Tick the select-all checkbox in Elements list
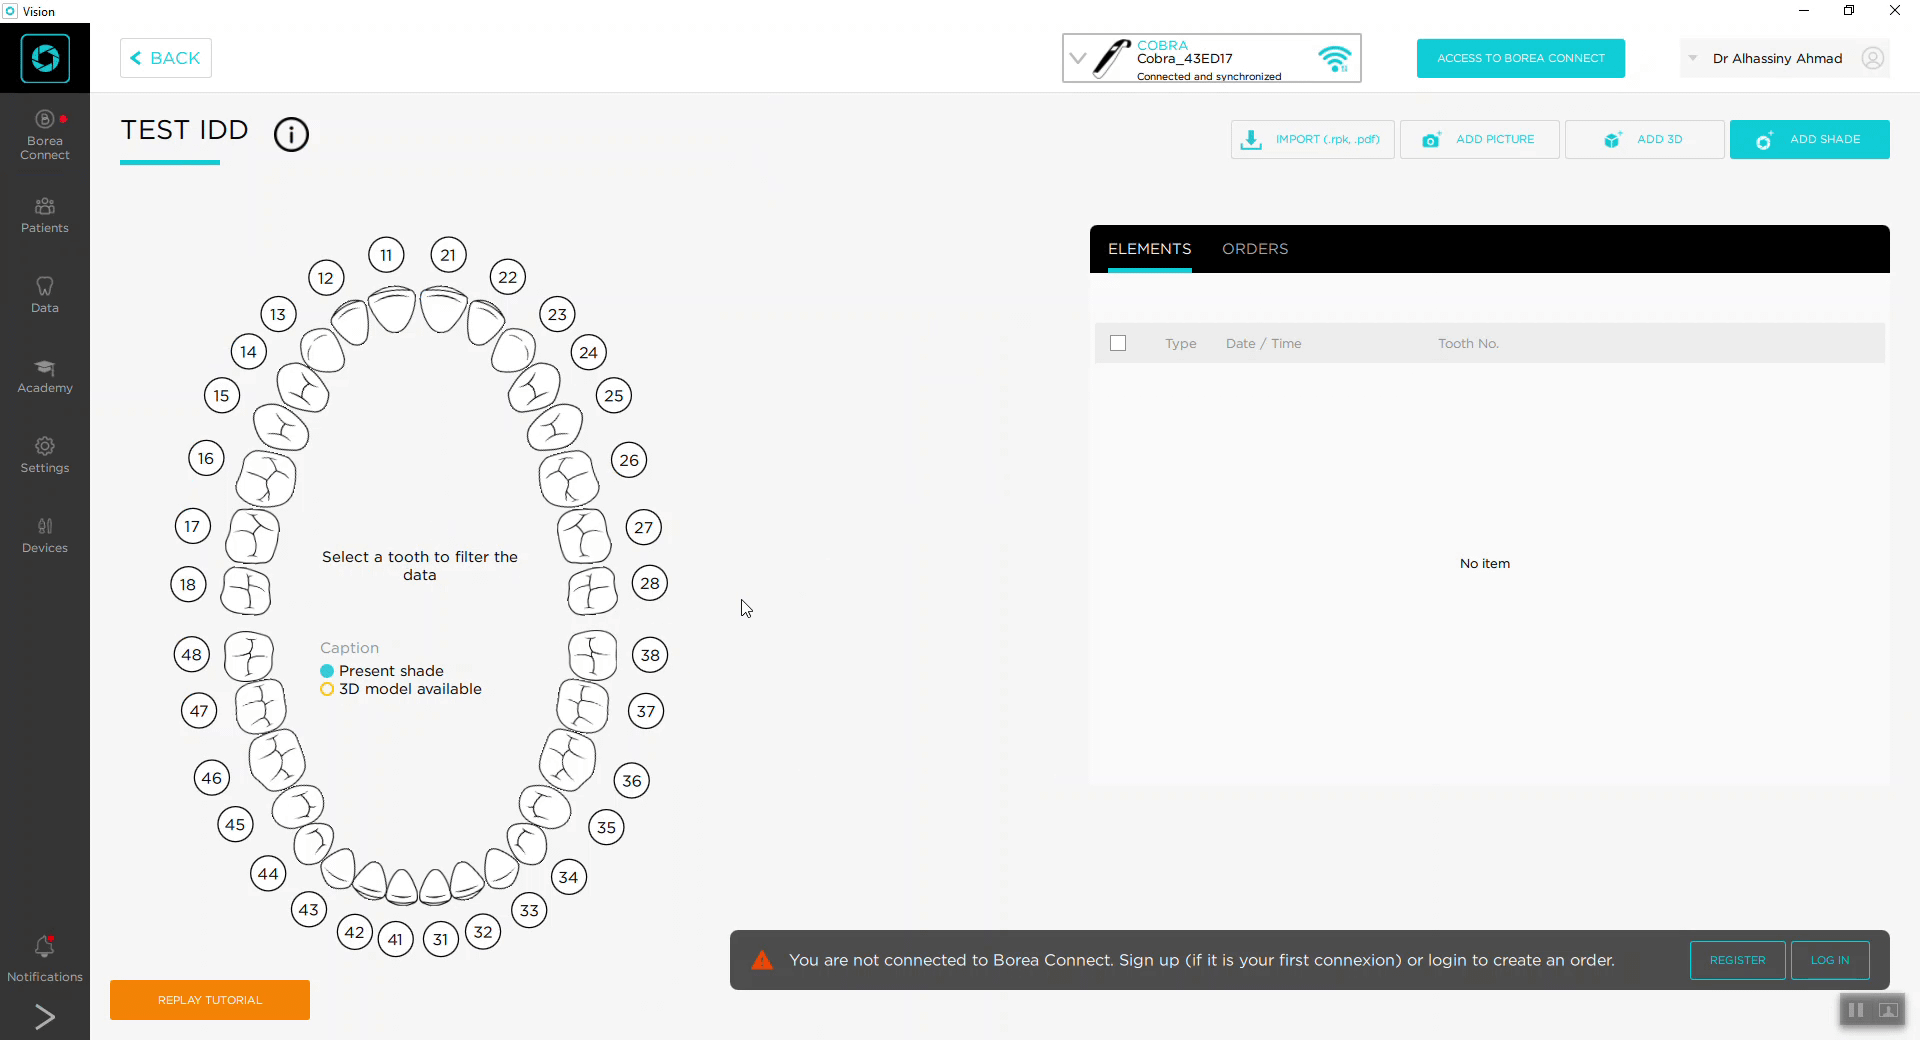This screenshot has height=1040, width=1920. pos(1117,343)
